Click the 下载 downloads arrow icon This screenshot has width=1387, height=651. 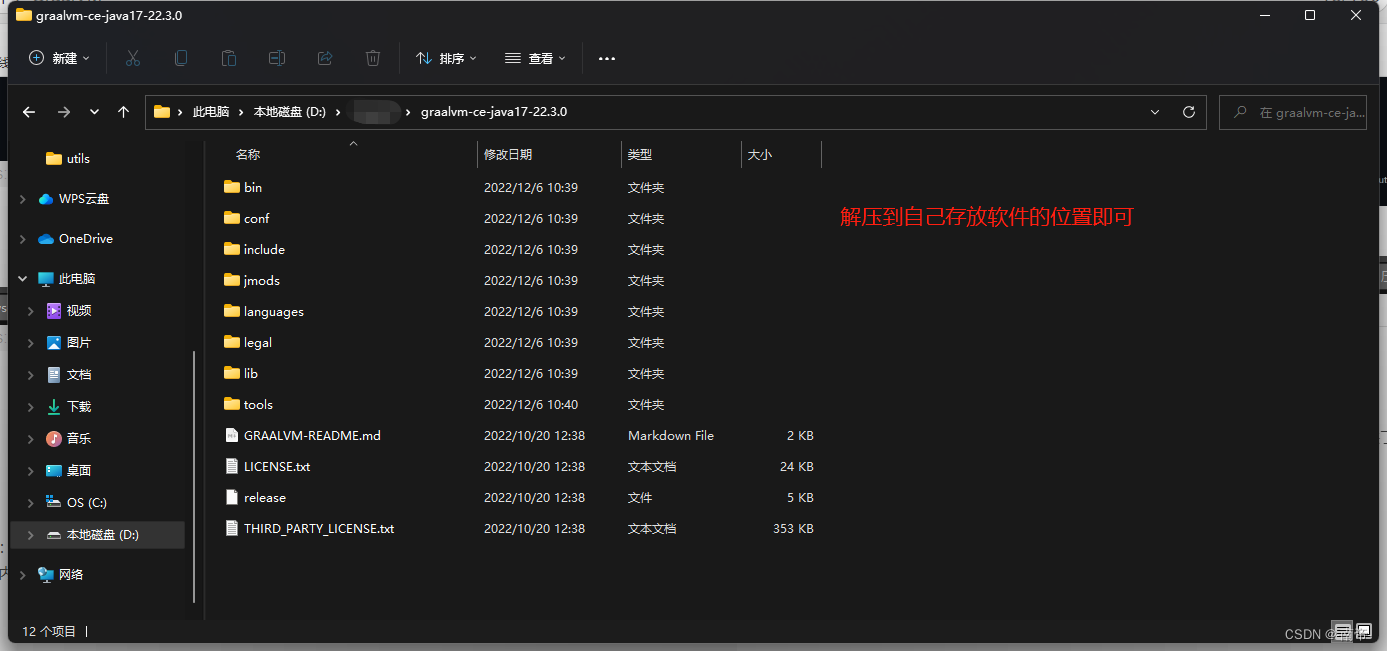click(x=54, y=407)
